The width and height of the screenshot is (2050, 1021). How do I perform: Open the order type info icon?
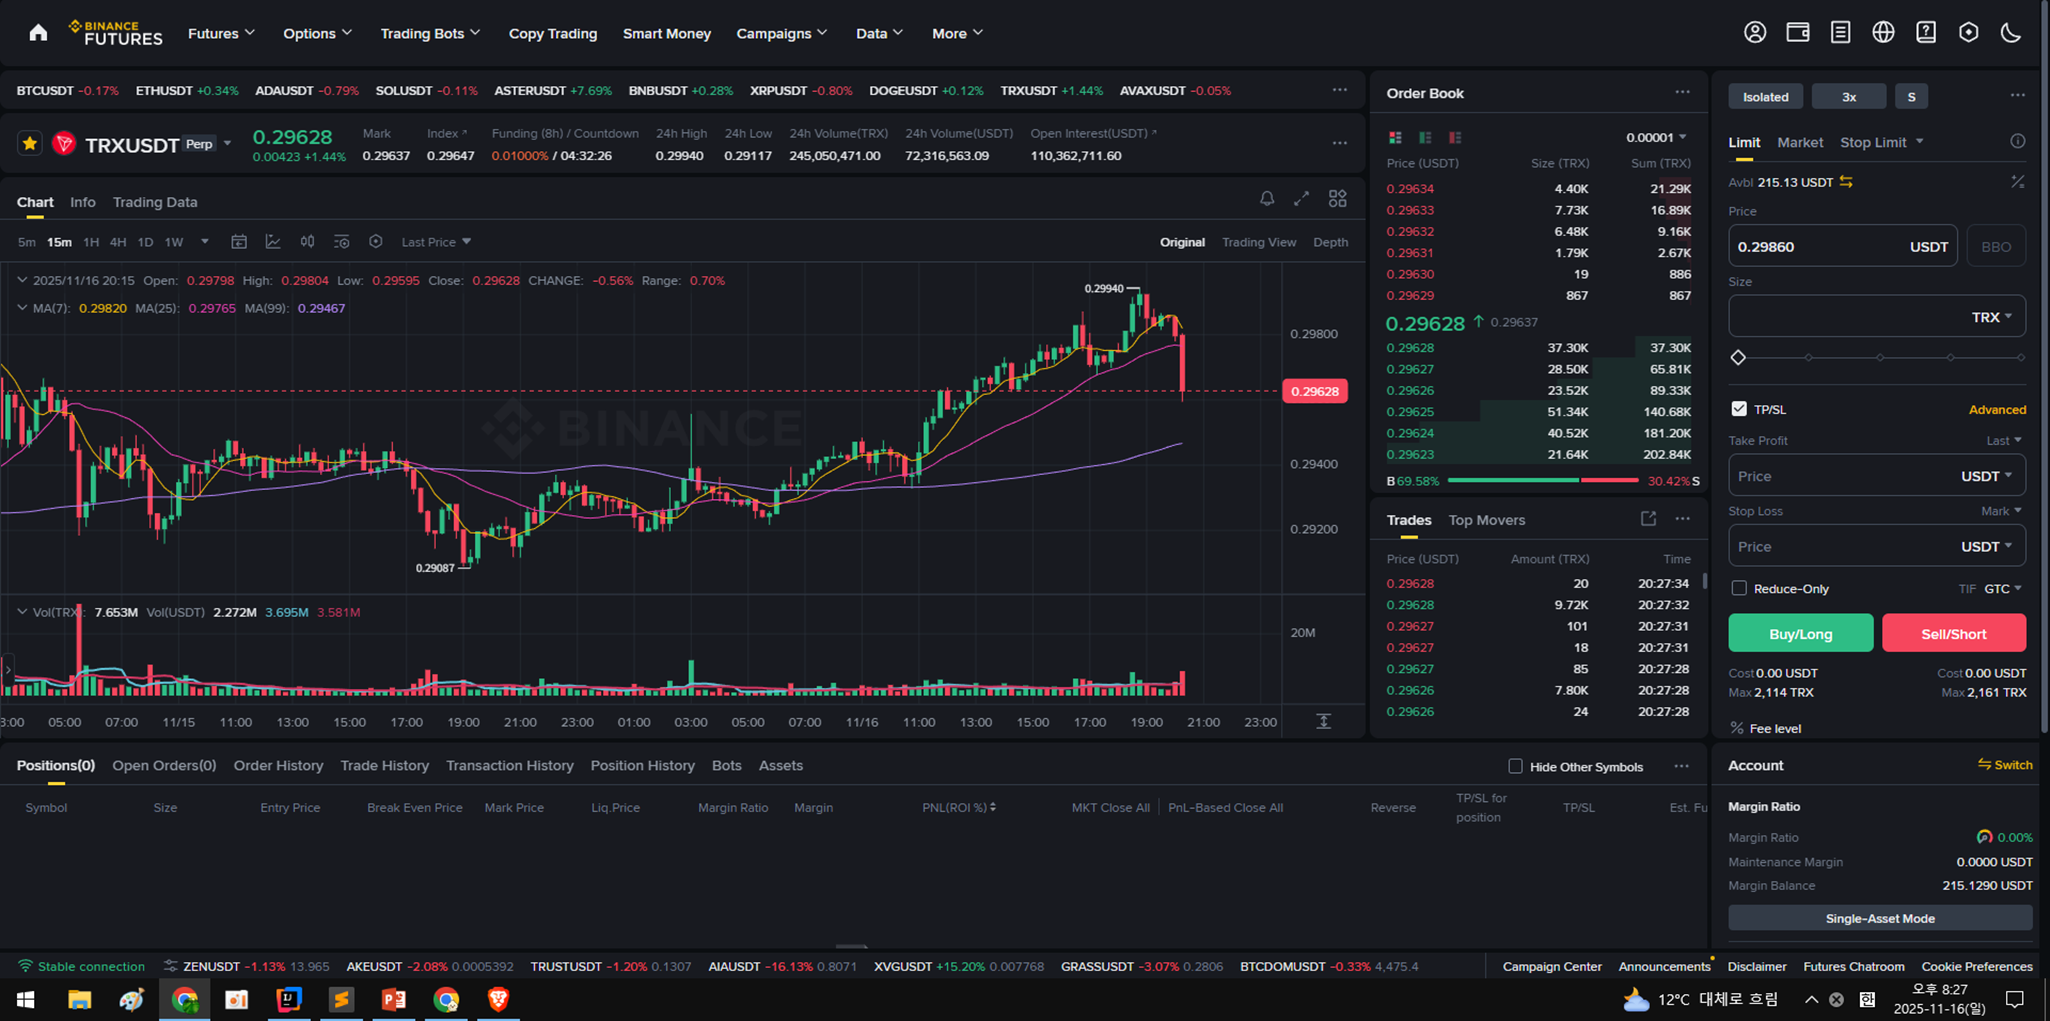pos(2018,141)
